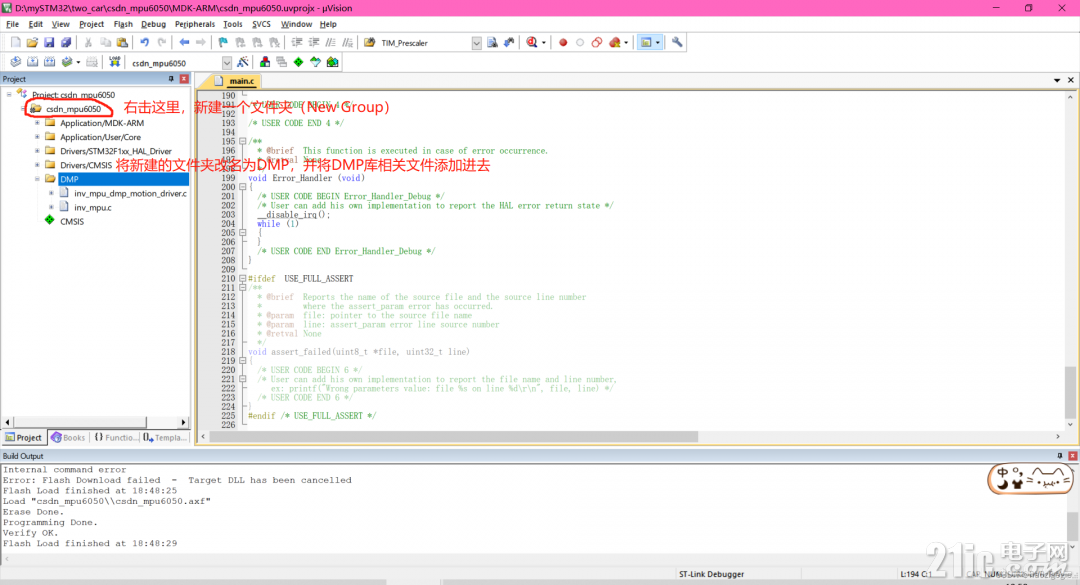The width and height of the screenshot is (1080, 585).
Task: Expand the Drivers/CMSIS group
Action: [x=37, y=165]
